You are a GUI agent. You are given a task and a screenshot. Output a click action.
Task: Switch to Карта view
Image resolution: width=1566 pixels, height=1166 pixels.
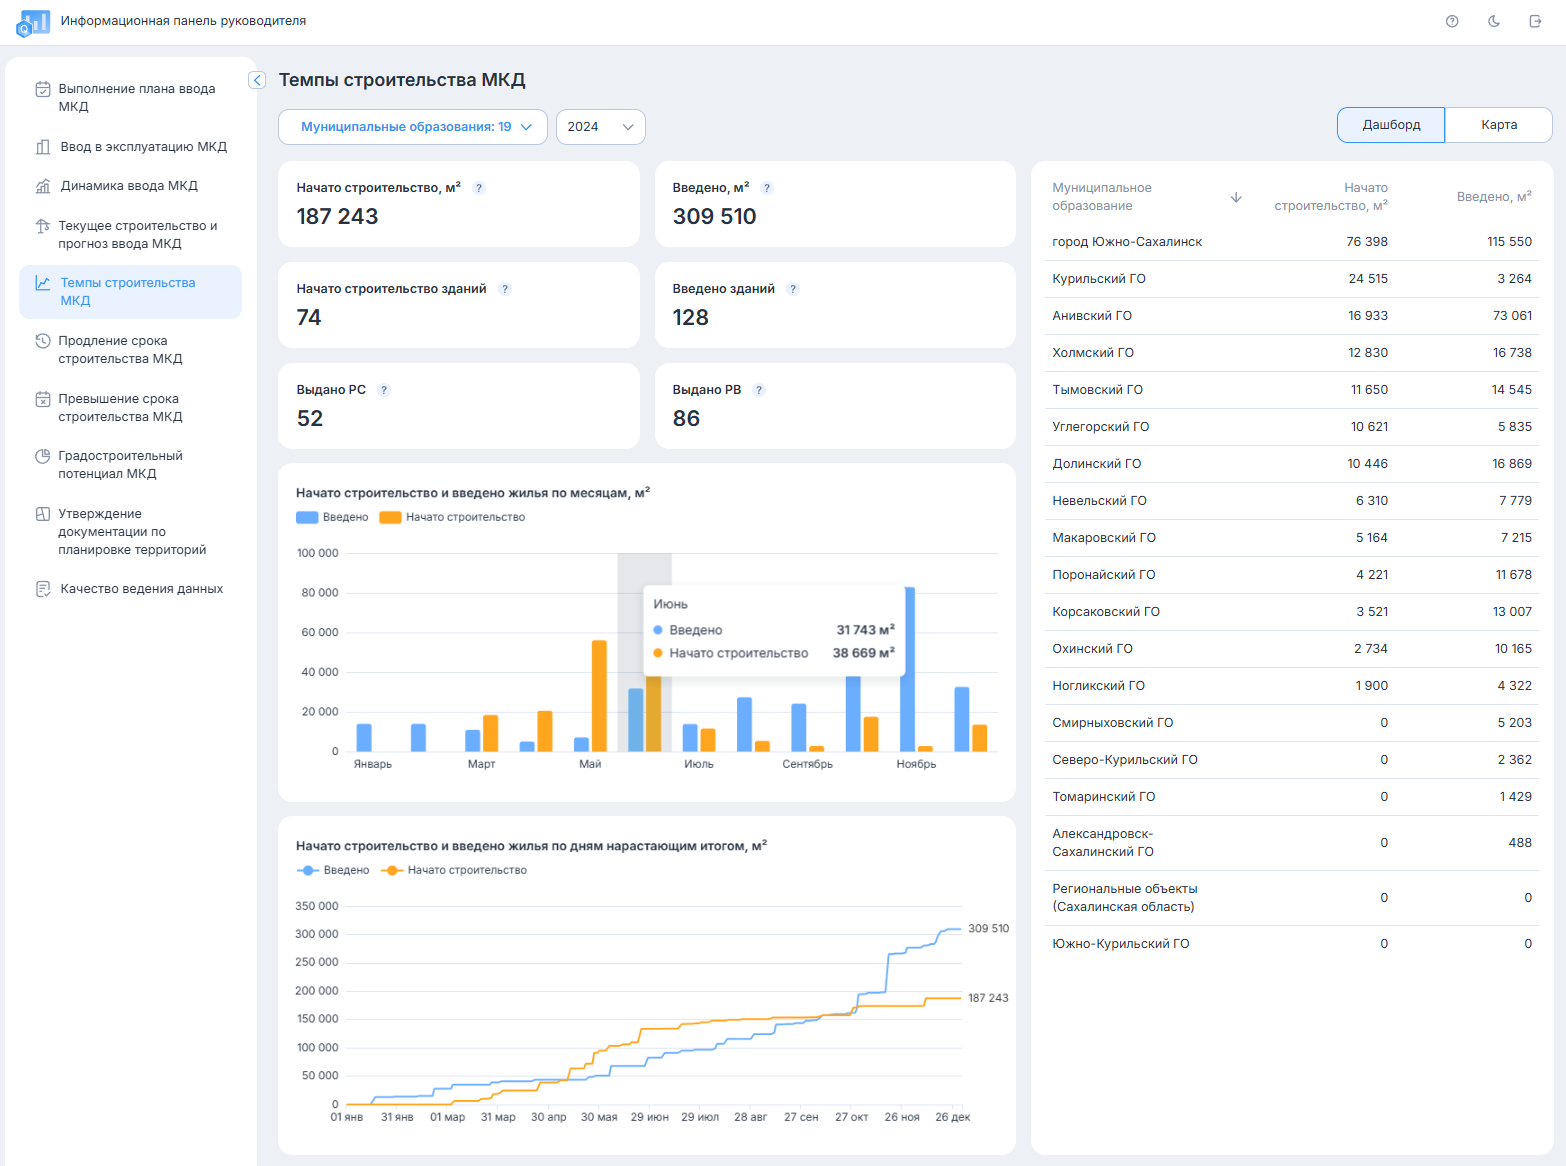tap(1499, 125)
